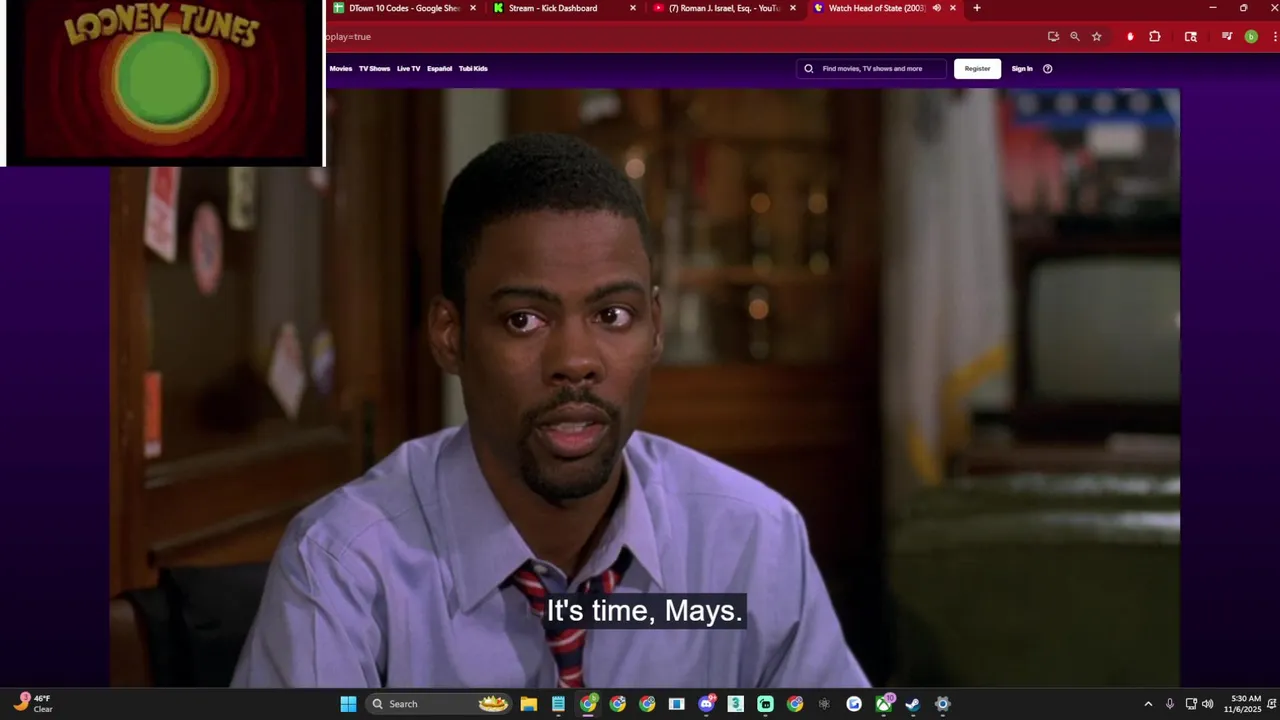1280x720 pixels.
Task: Close the DTown 10 Codes tab
Action: [473, 8]
